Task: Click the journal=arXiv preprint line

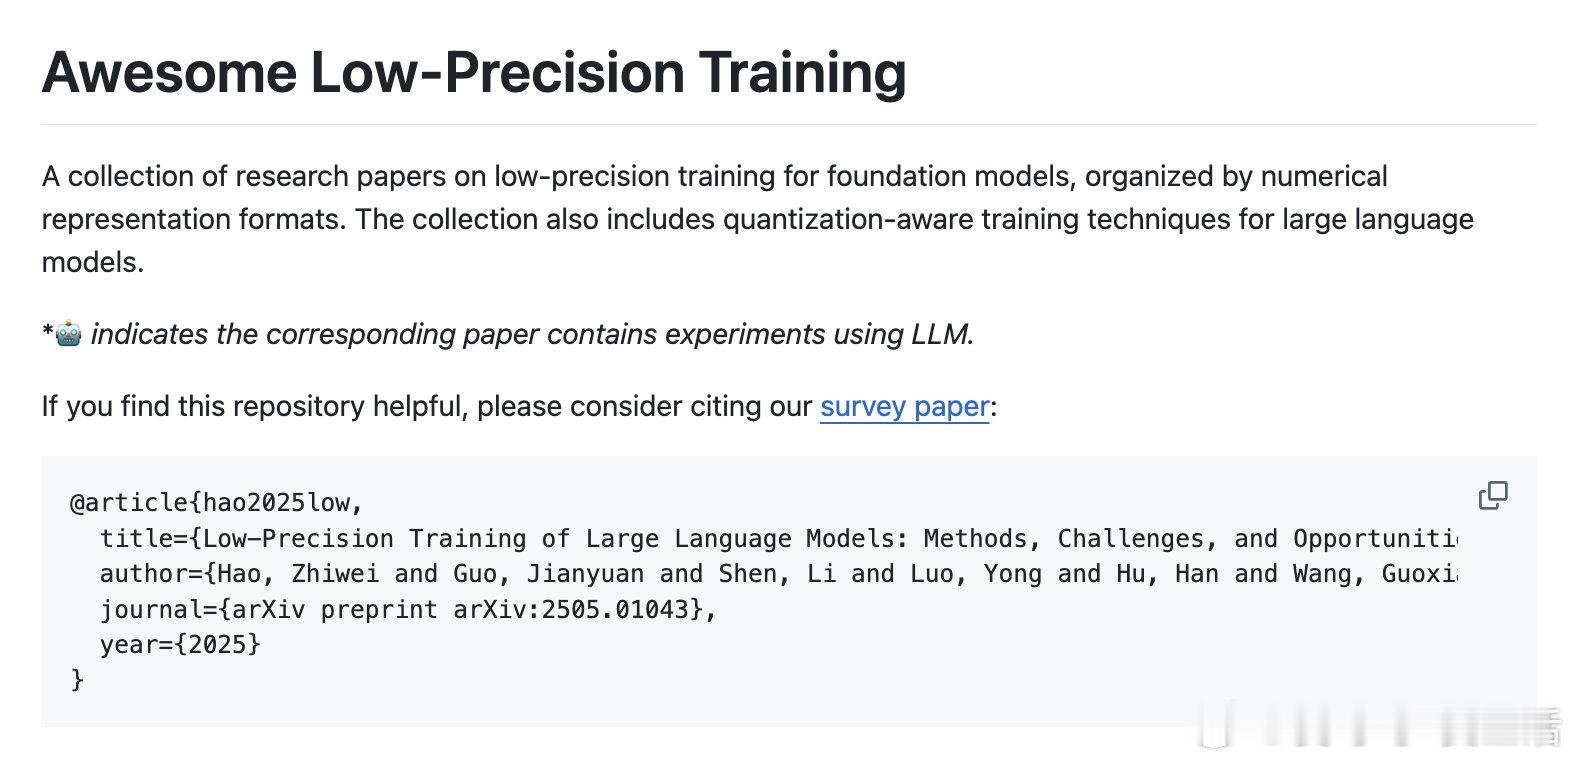Action: click(x=408, y=609)
